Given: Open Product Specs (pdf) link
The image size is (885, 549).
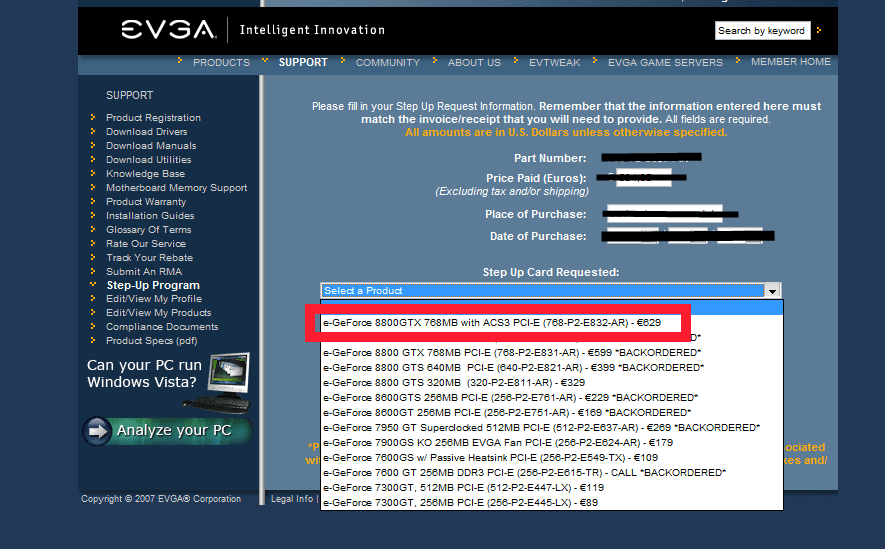Looking at the screenshot, I should [x=151, y=341].
